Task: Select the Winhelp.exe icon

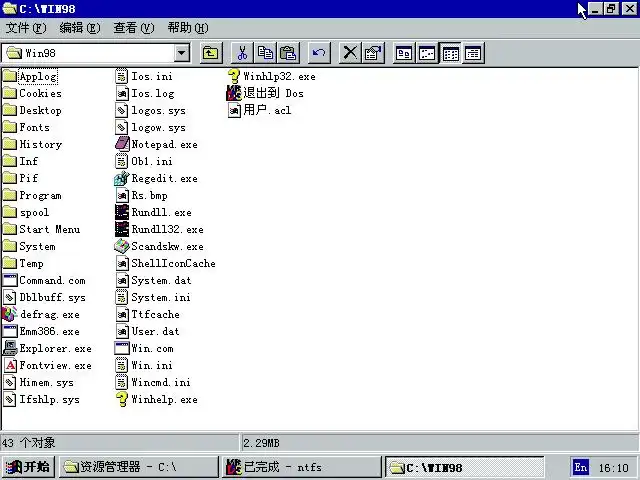Action: 122,400
